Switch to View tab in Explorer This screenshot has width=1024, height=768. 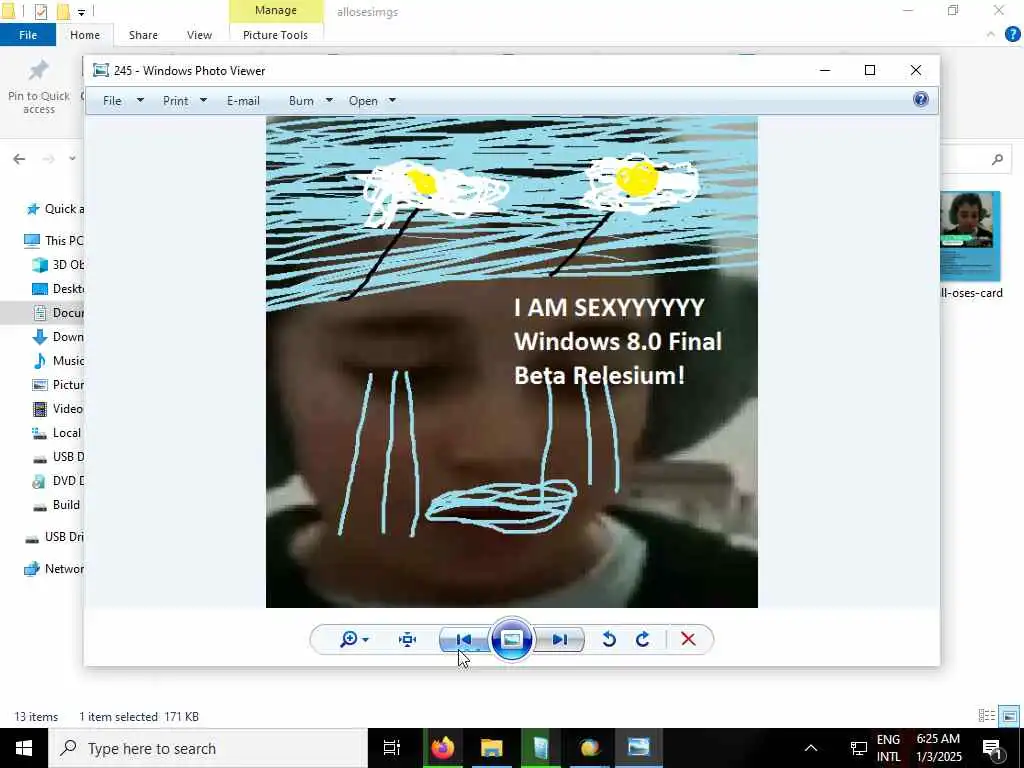(199, 35)
